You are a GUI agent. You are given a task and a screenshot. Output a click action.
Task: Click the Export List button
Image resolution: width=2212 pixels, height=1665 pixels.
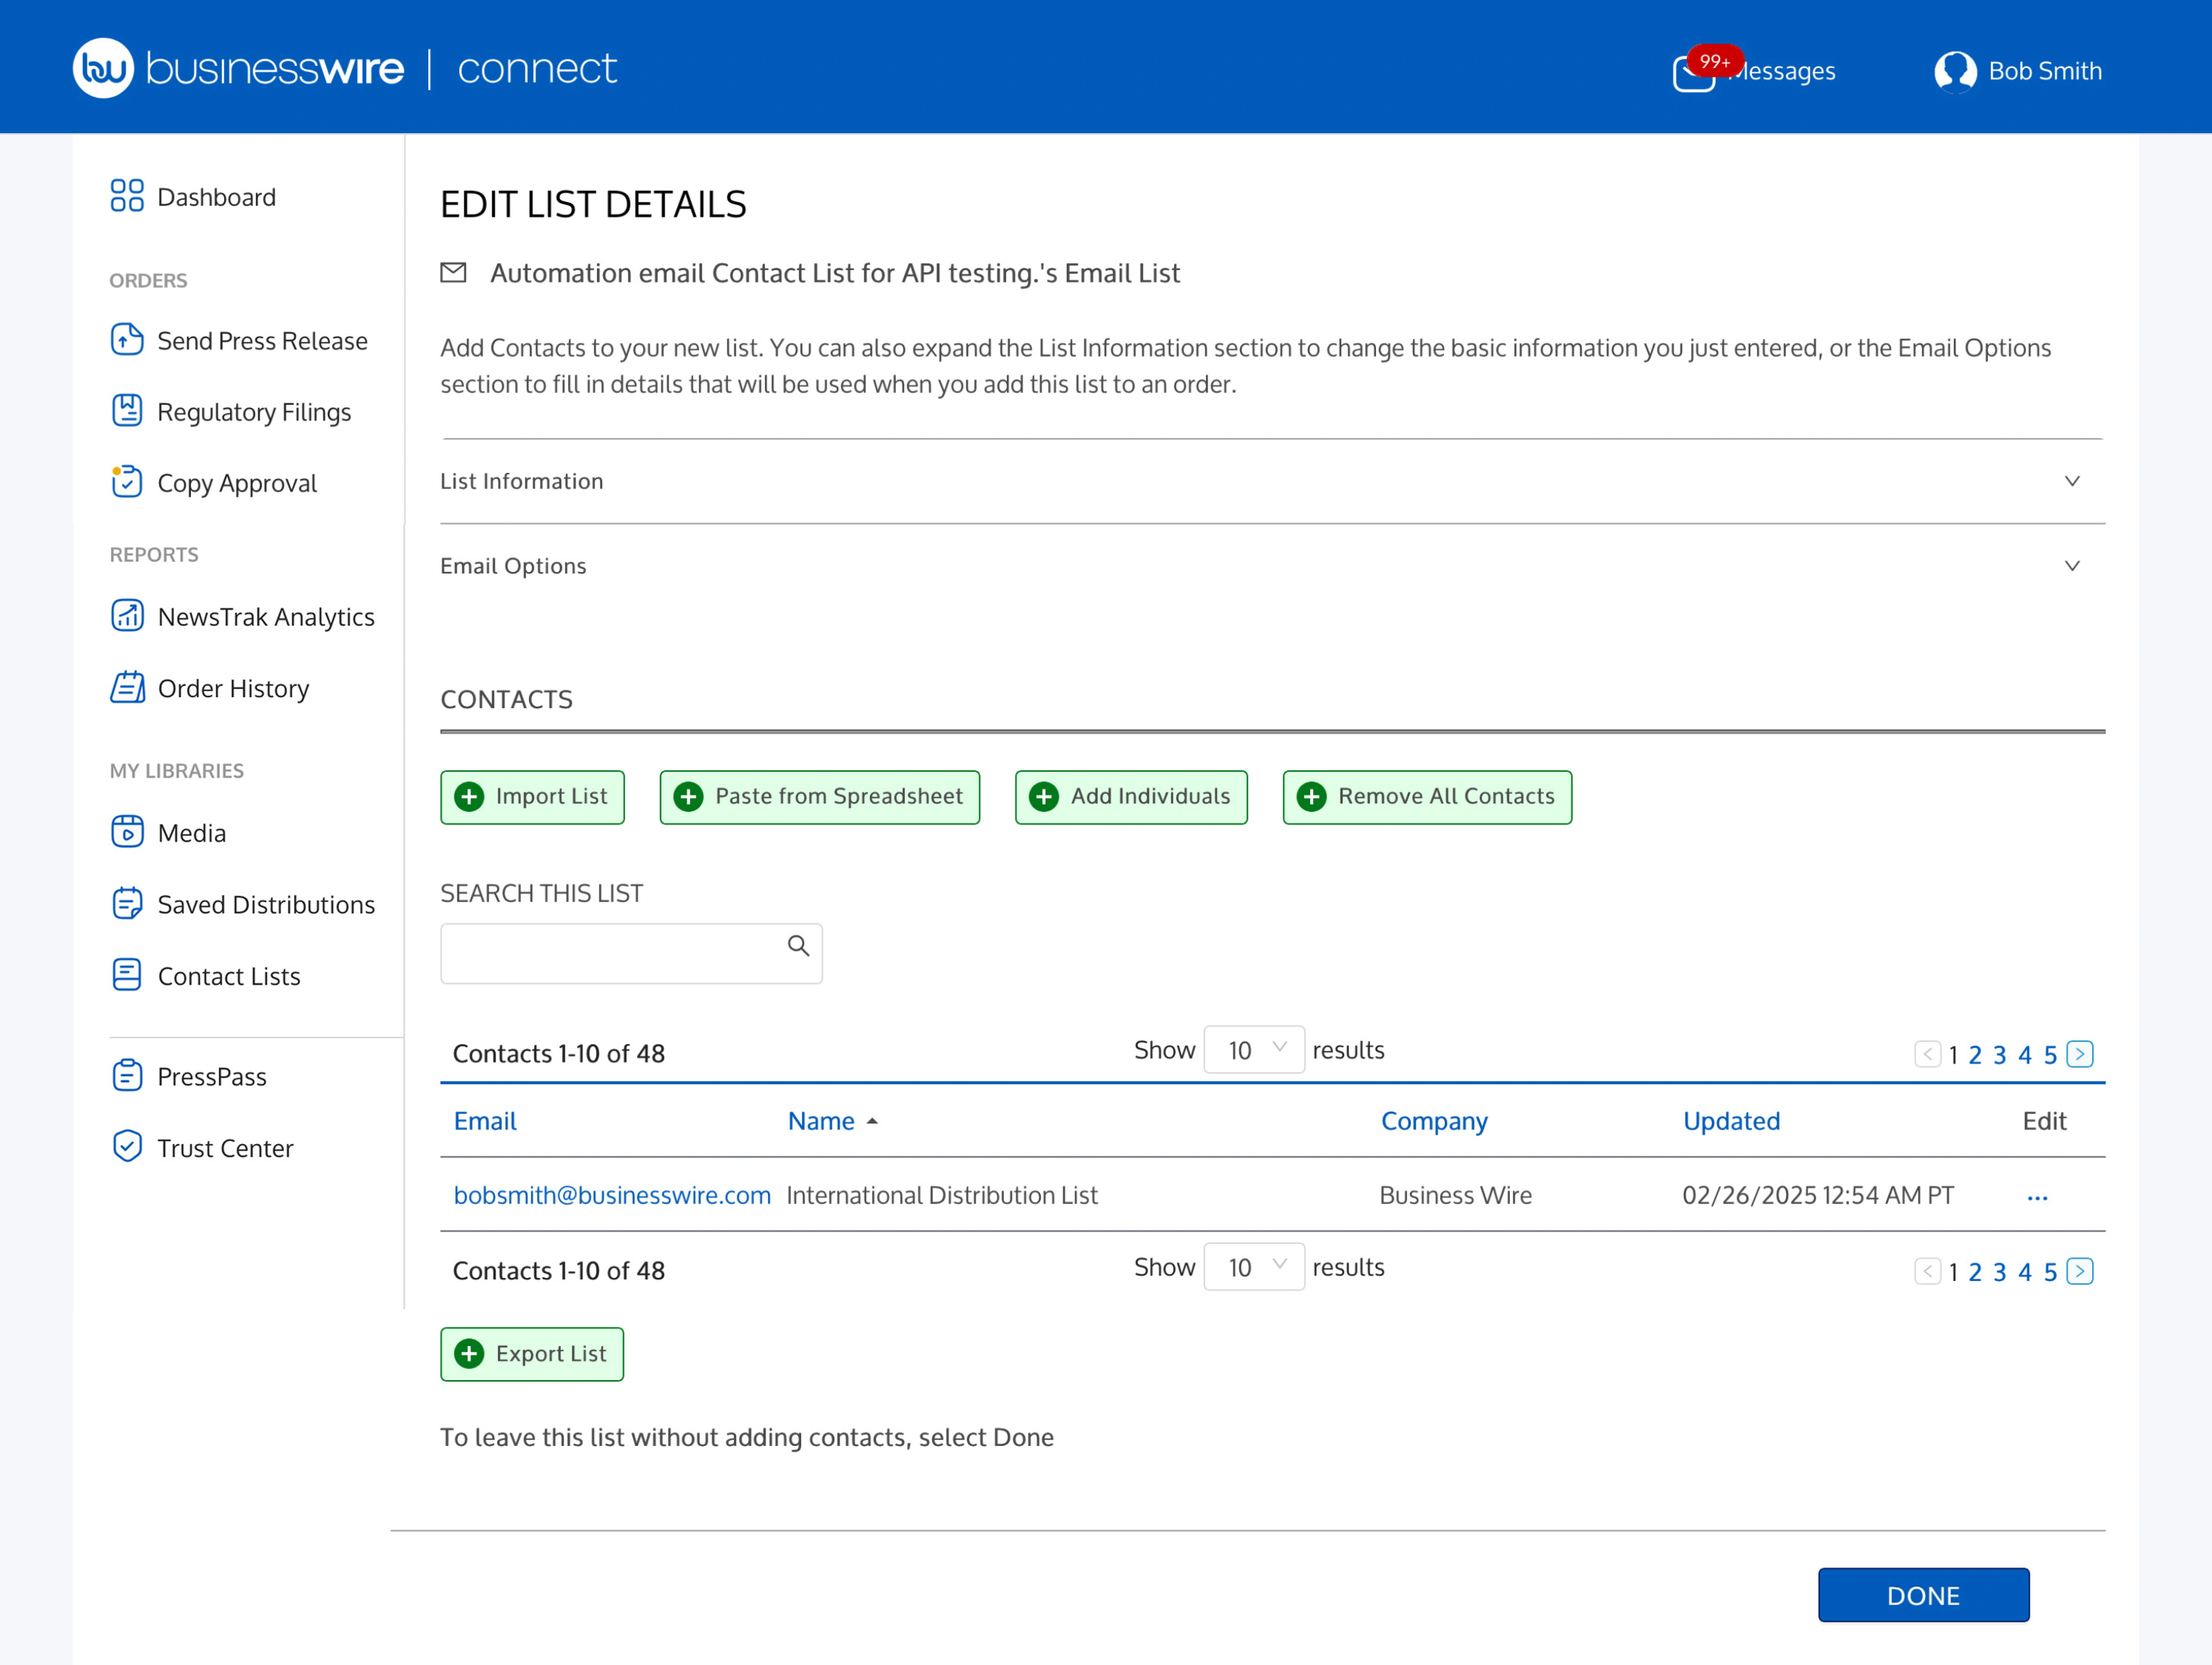click(x=532, y=1354)
